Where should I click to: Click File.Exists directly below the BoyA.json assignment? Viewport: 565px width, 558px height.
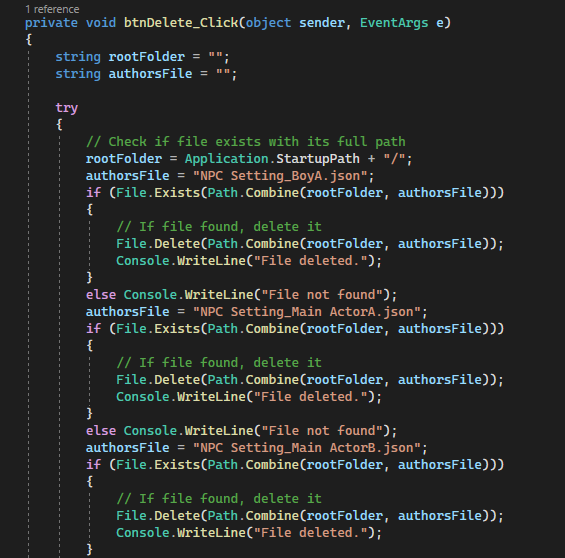[x=158, y=193]
